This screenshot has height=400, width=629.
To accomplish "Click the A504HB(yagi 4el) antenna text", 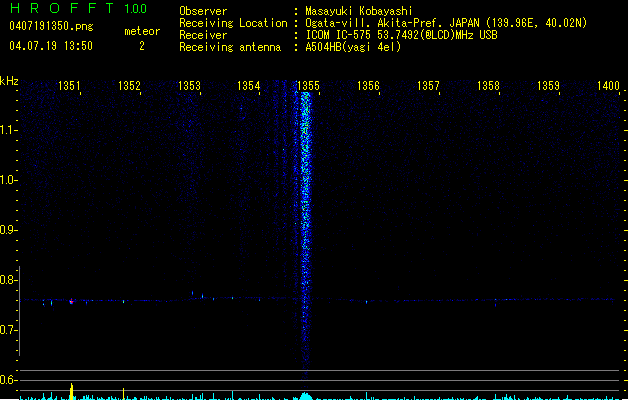I will click(x=353, y=47).
